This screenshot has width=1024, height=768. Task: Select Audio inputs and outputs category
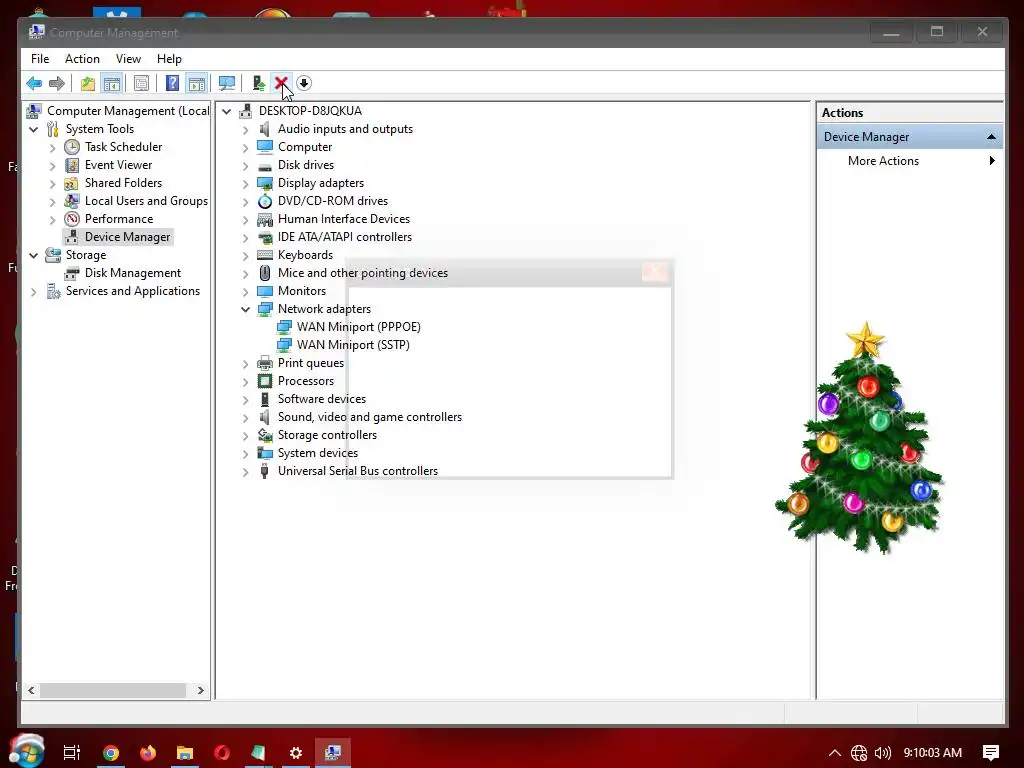(345, 129)
